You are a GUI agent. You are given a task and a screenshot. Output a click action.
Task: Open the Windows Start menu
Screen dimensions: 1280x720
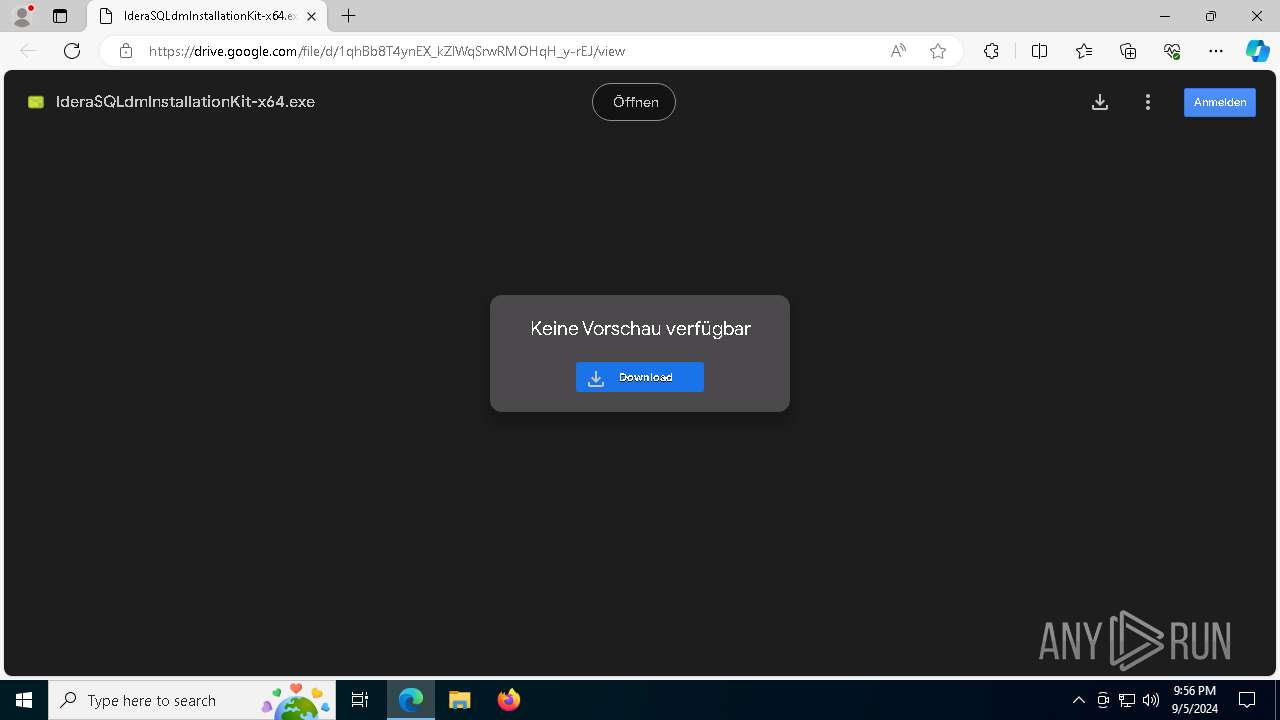[x=24, y=700]
